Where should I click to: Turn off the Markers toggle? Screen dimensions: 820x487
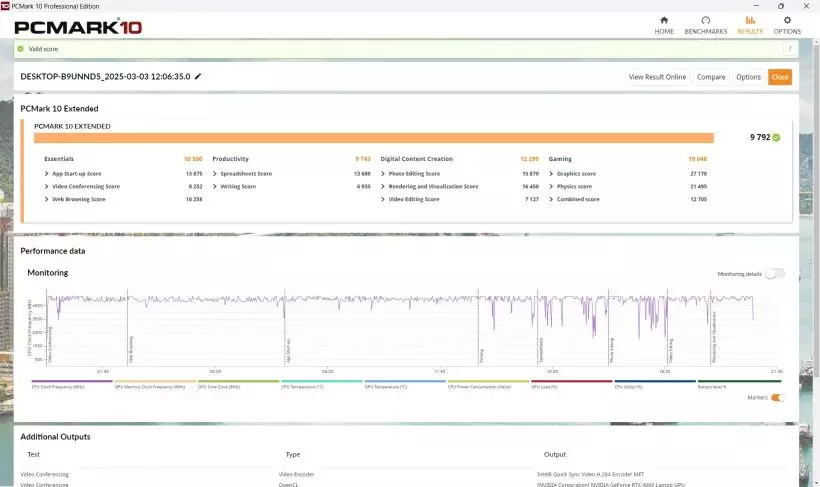777,397
